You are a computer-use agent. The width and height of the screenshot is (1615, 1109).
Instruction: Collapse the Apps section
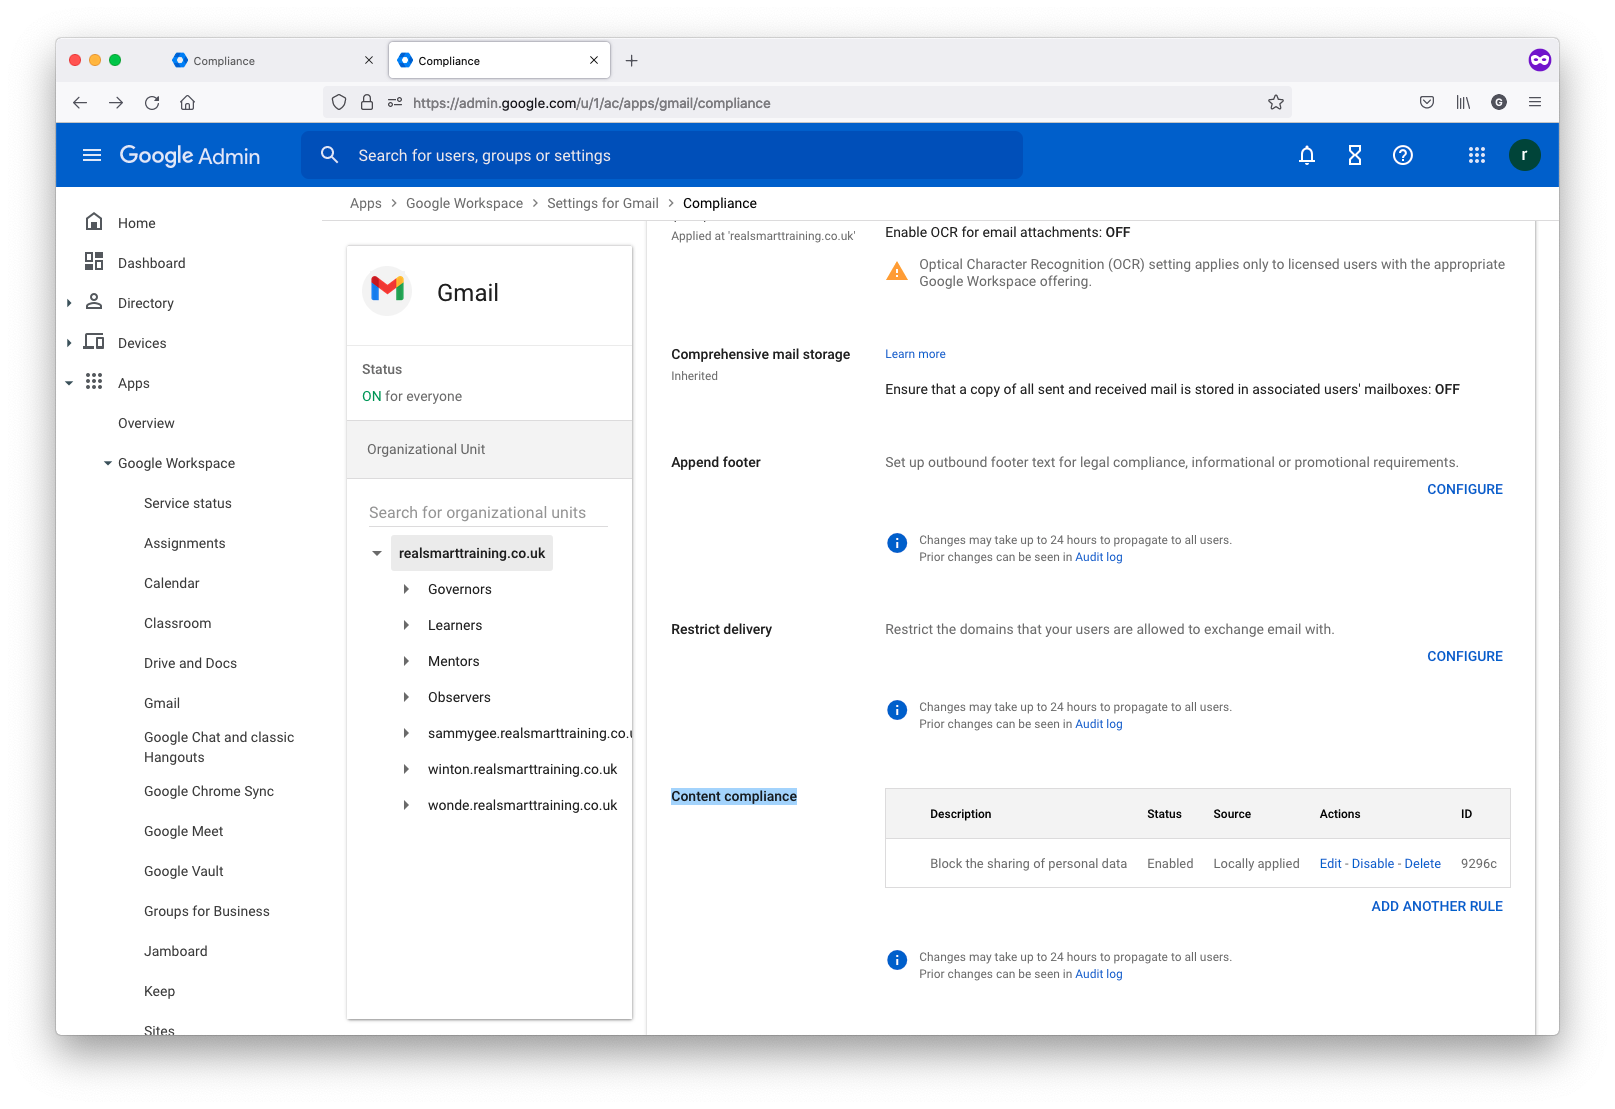point(69,383)
